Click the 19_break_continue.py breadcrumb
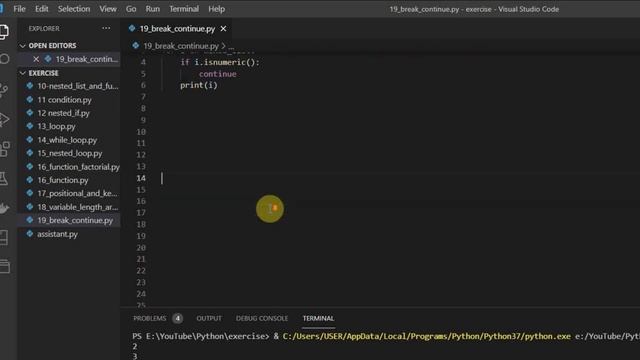Screen dimensions: 640x360 coord(181,46)
